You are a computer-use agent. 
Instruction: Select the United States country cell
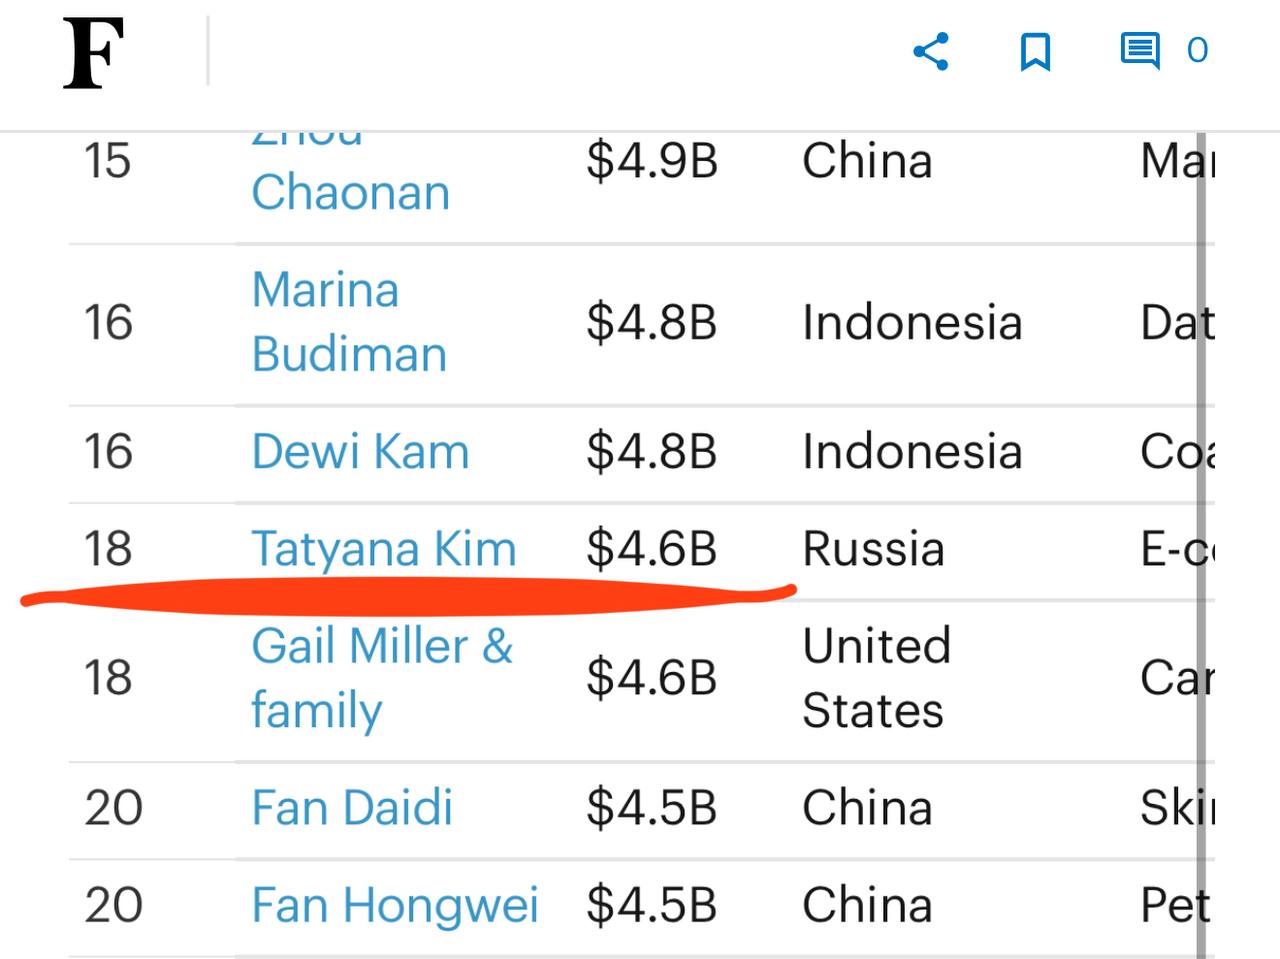pyautogui.click(x=876, y=678)
